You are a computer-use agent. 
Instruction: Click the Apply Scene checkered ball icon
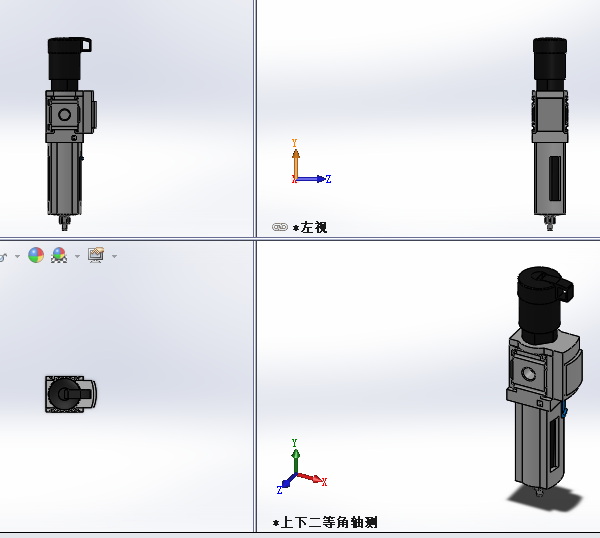(59, 255)
